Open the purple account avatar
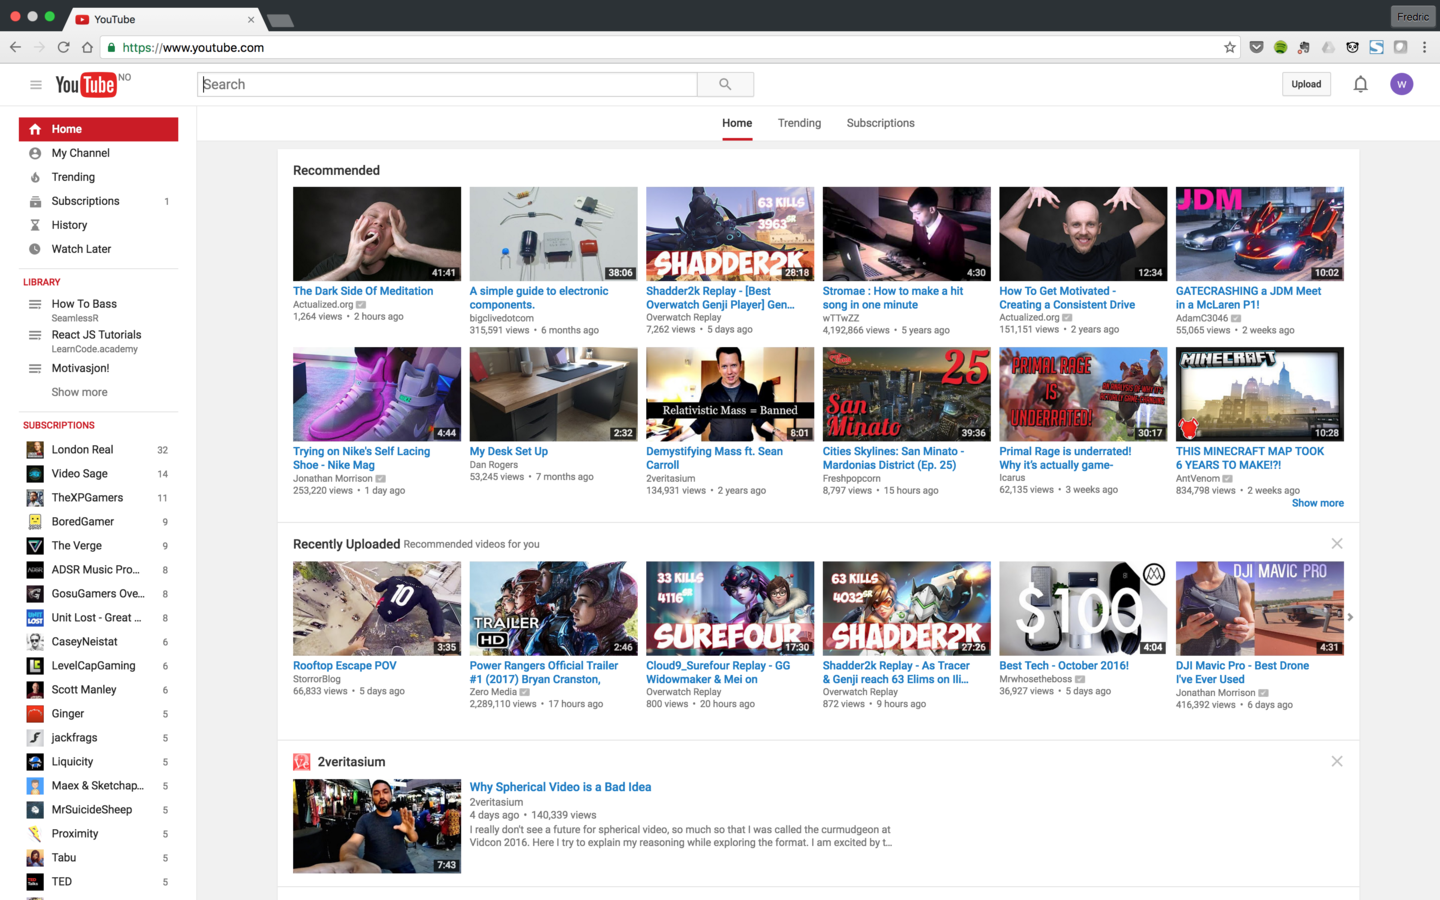The image size is (1440, 900). point(1401,85)
